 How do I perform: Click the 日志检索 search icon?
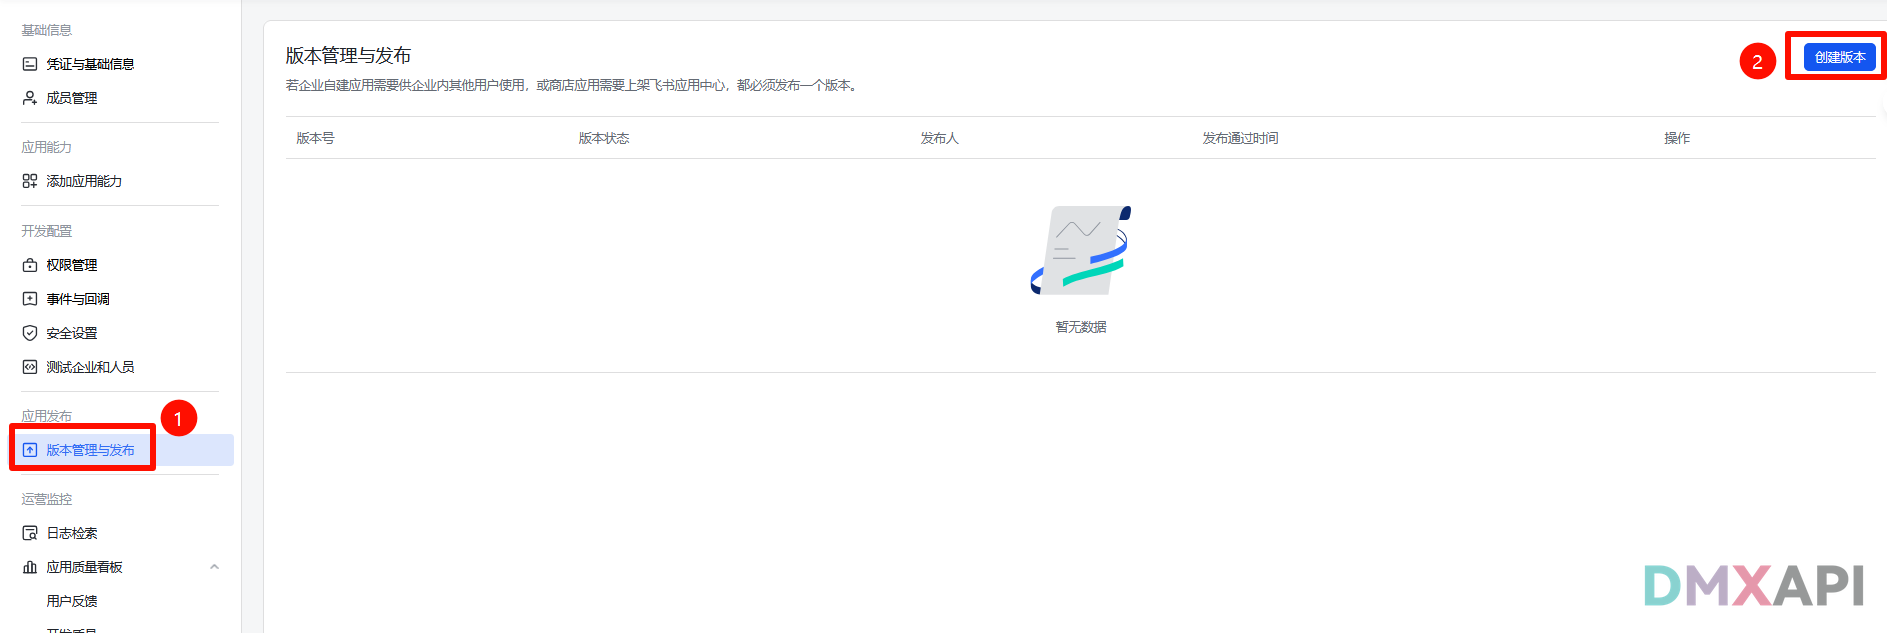click(30, 533)
